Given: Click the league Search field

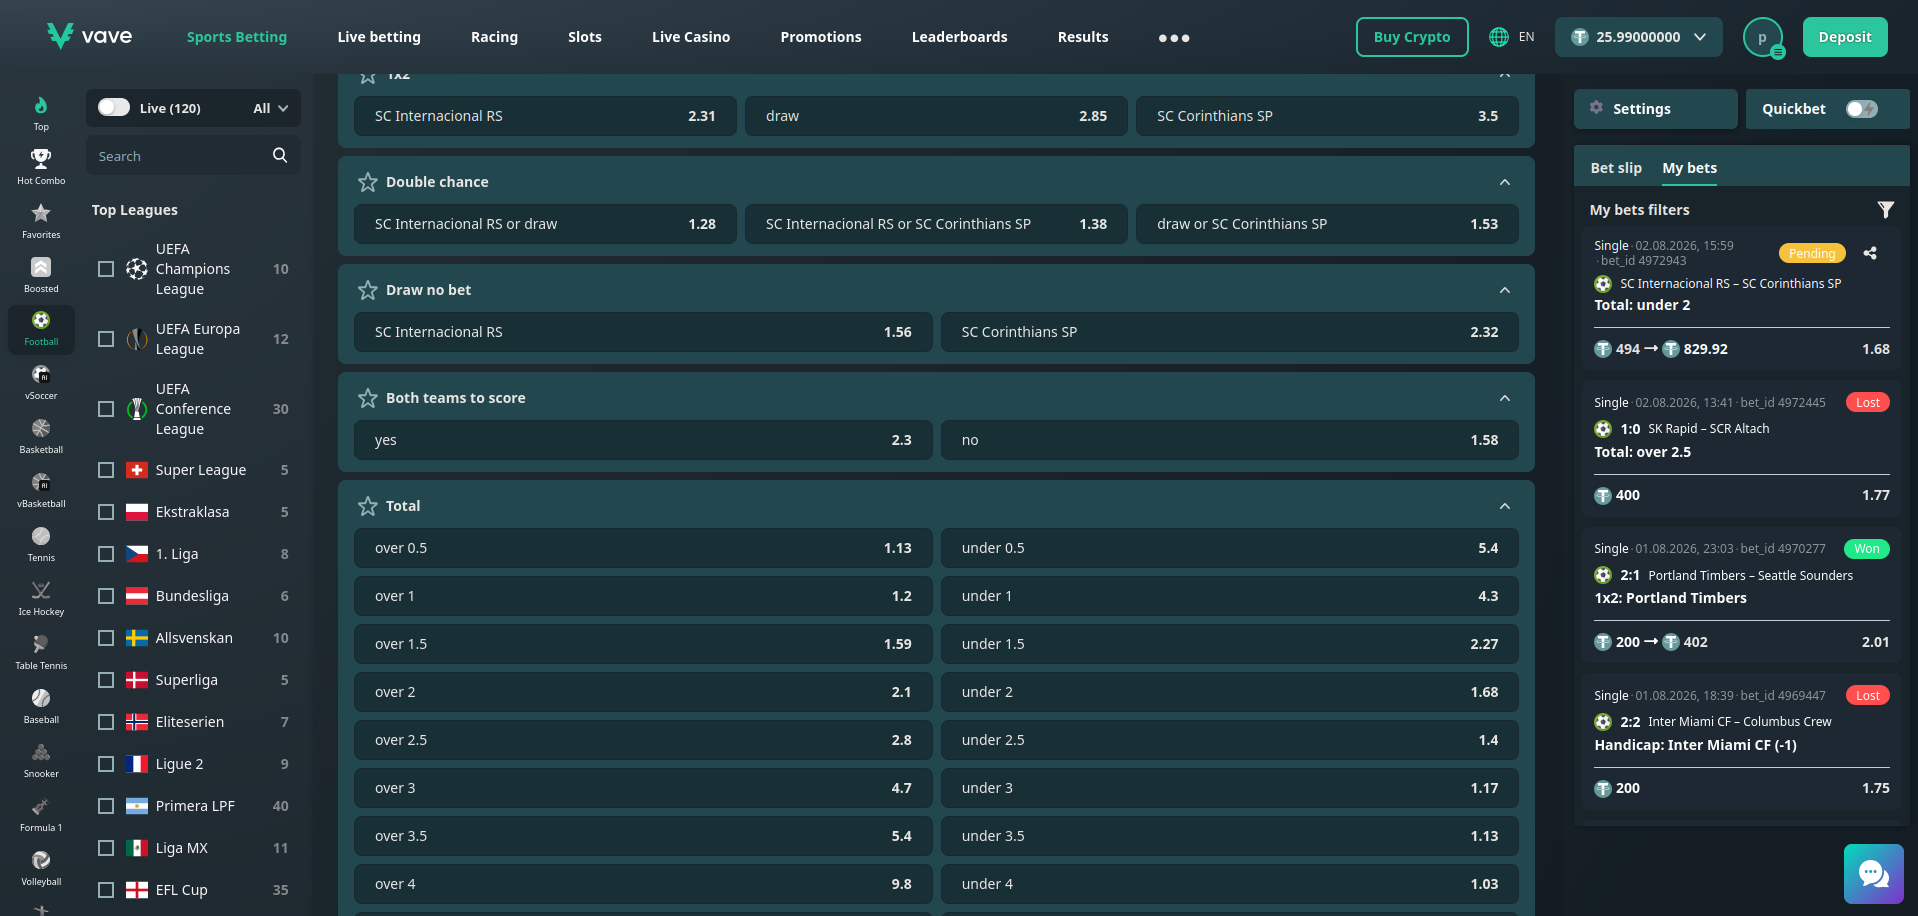Looking at the screenshot, I should pyautogui.click(x=193, y=155).
